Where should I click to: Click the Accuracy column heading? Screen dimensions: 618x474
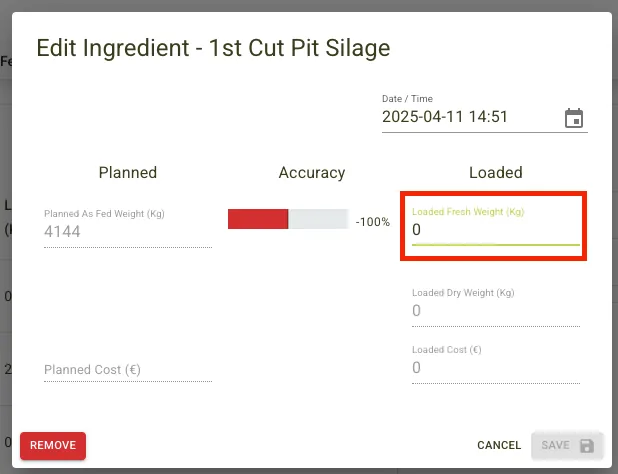coord(311,173)
